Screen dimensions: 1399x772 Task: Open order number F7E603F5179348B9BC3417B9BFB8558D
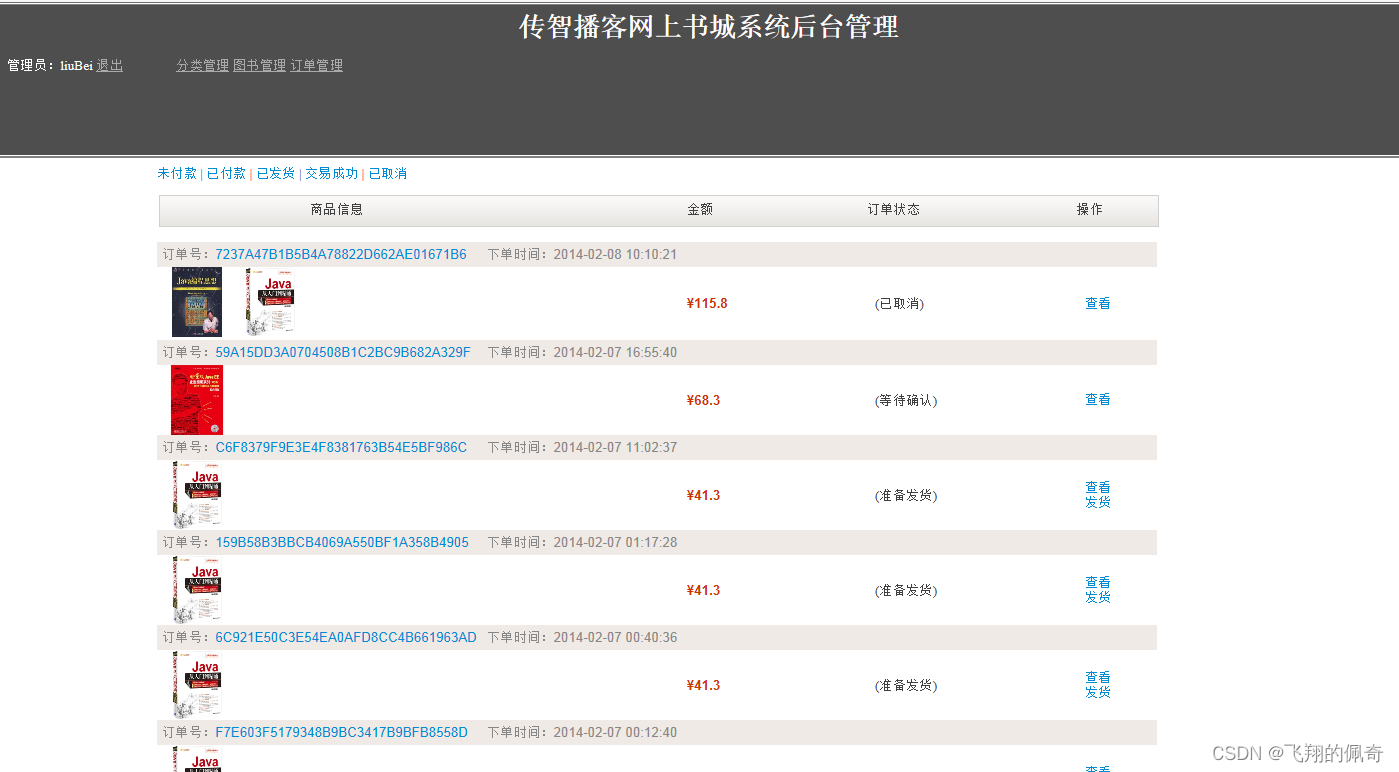pyautogui.click(x=342, y=732)
